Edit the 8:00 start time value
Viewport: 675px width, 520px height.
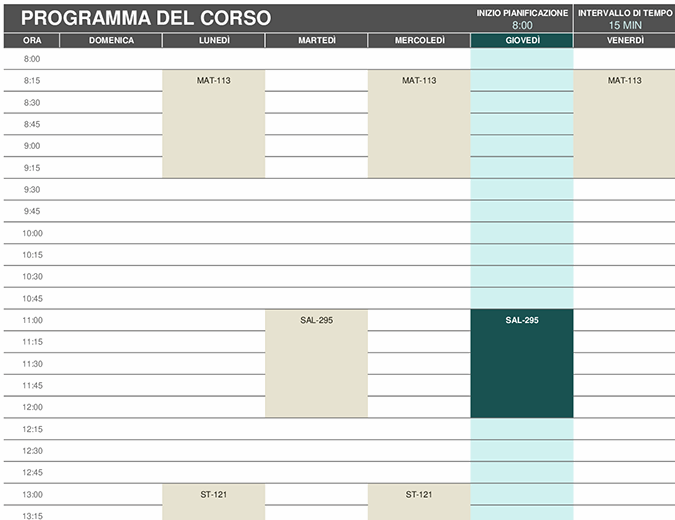[522, 26]
